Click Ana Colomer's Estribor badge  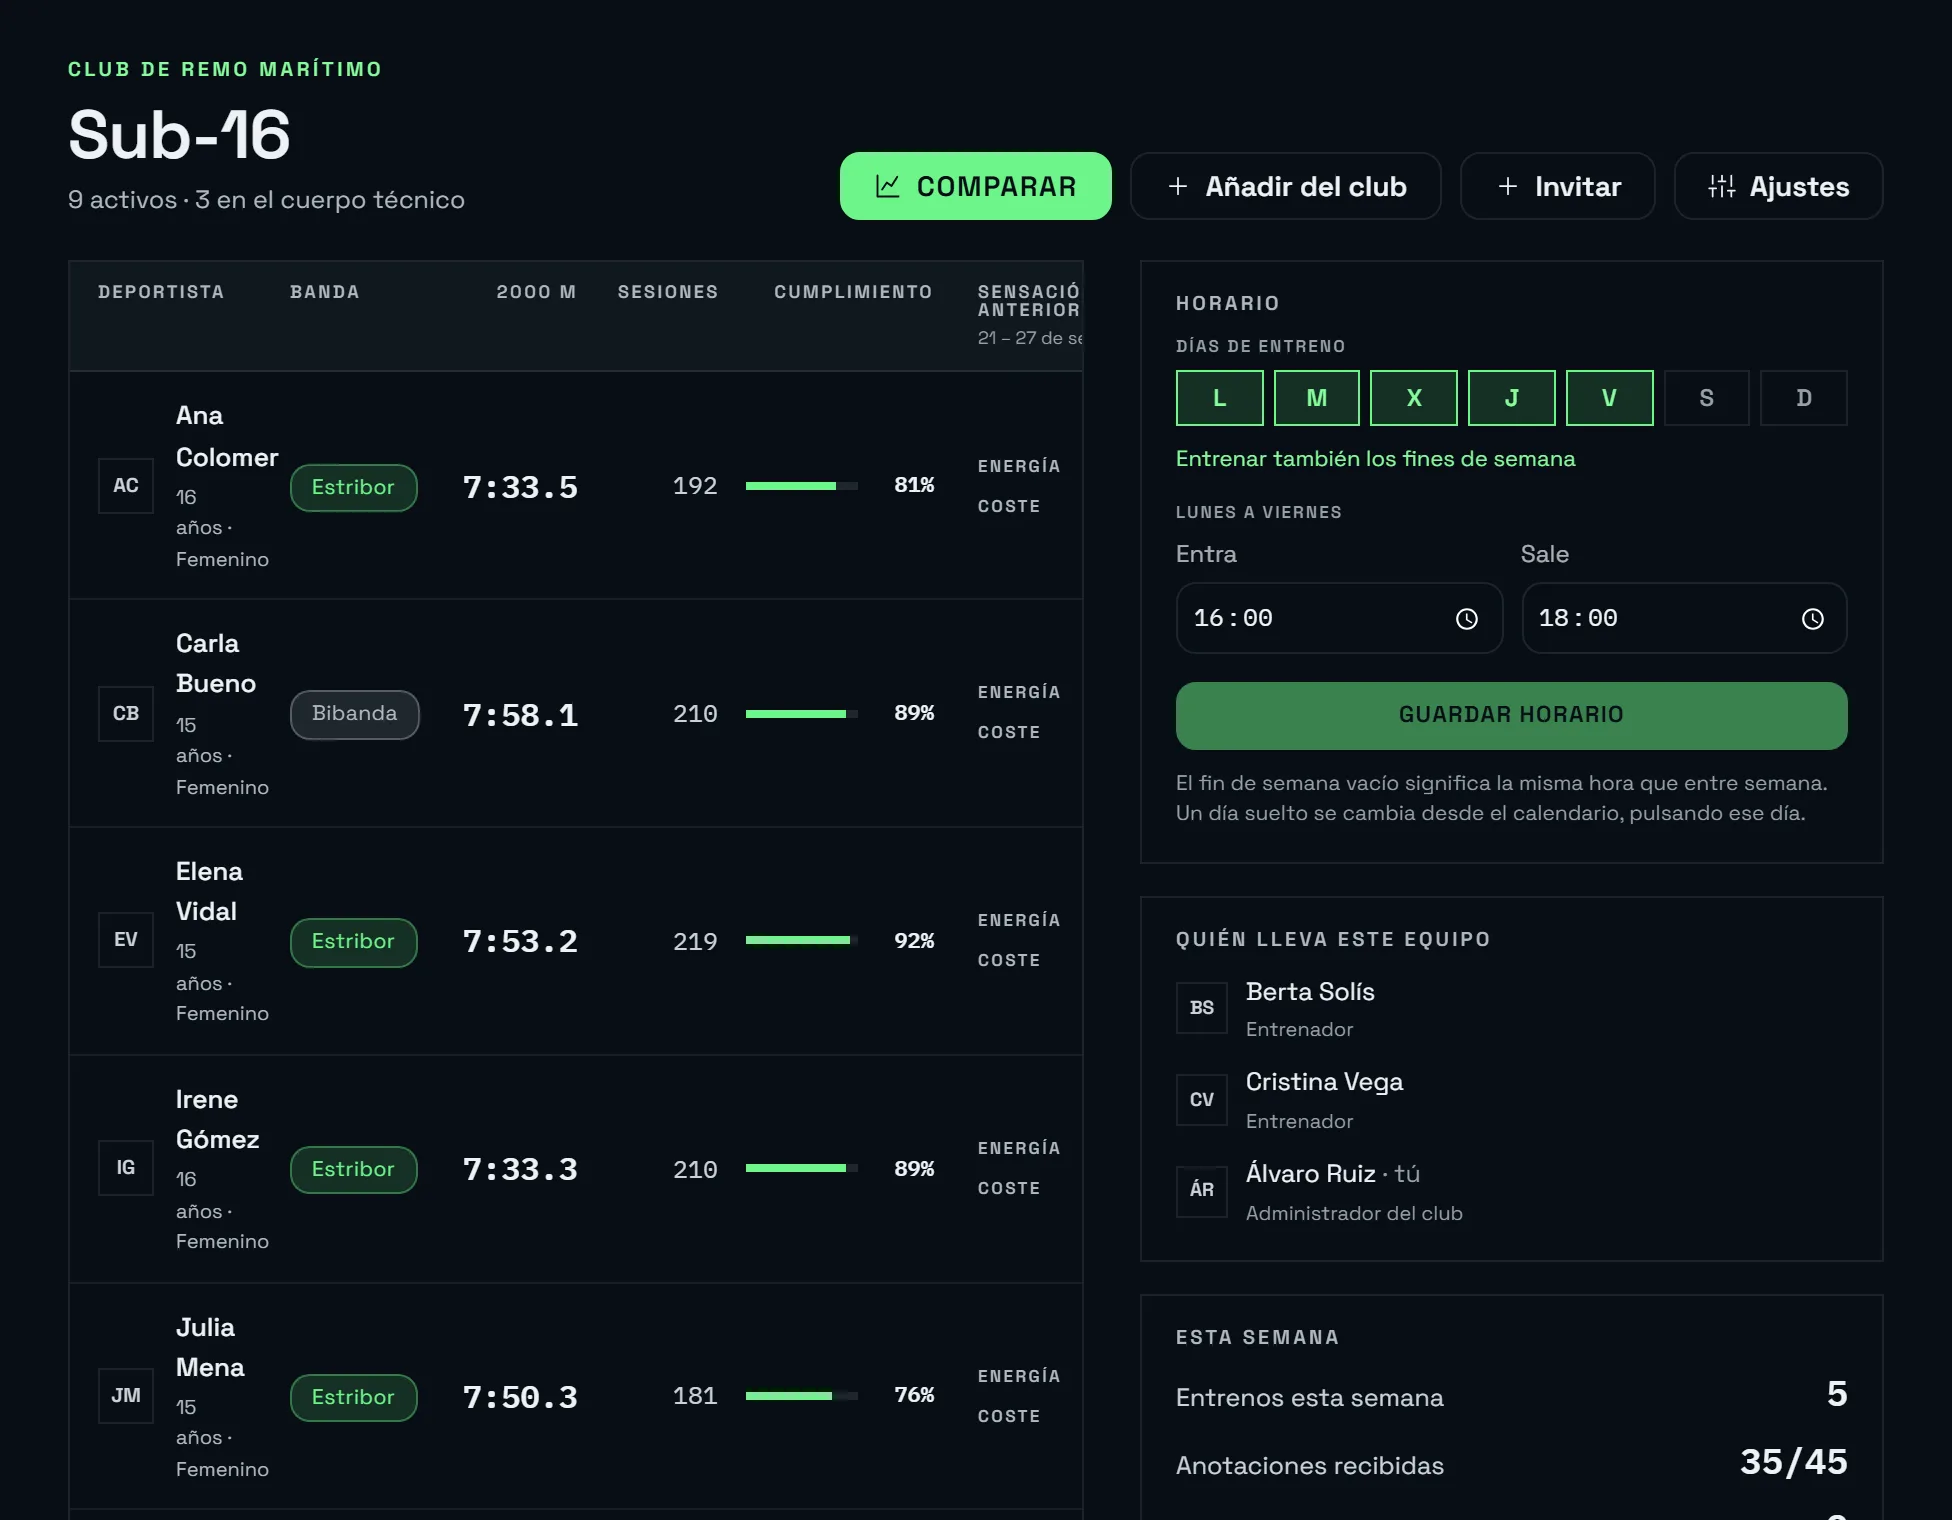[x=354, y=488]
